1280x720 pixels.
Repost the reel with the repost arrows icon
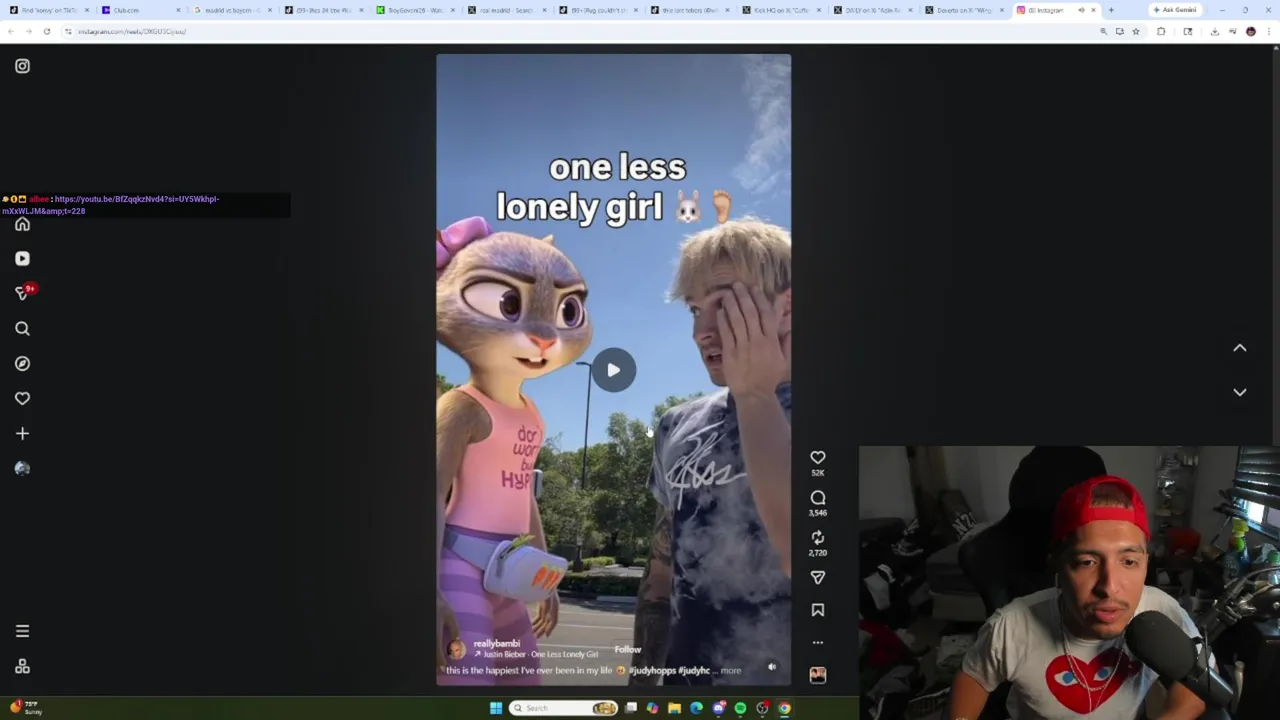click(x=817, y=538)
